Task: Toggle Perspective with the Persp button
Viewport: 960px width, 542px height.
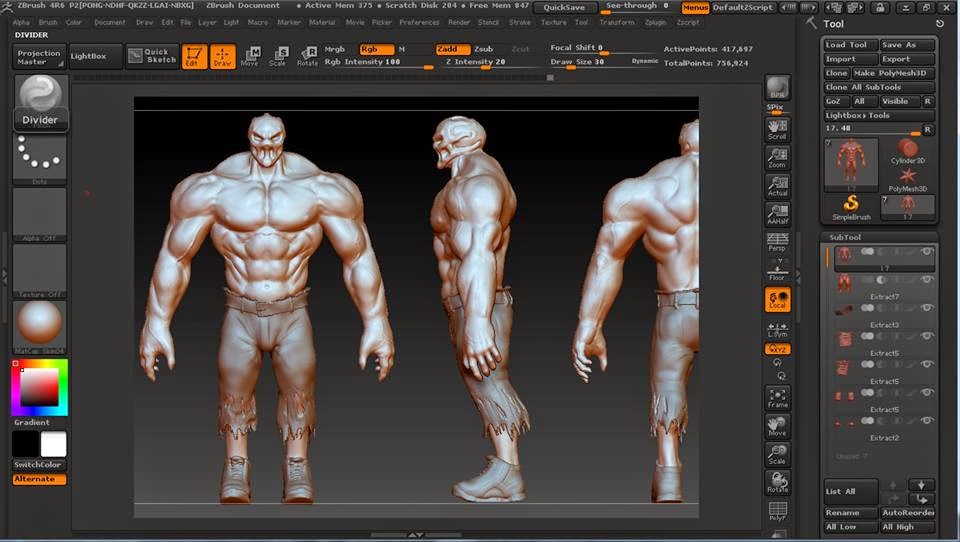Action: [x=777, y=243]
